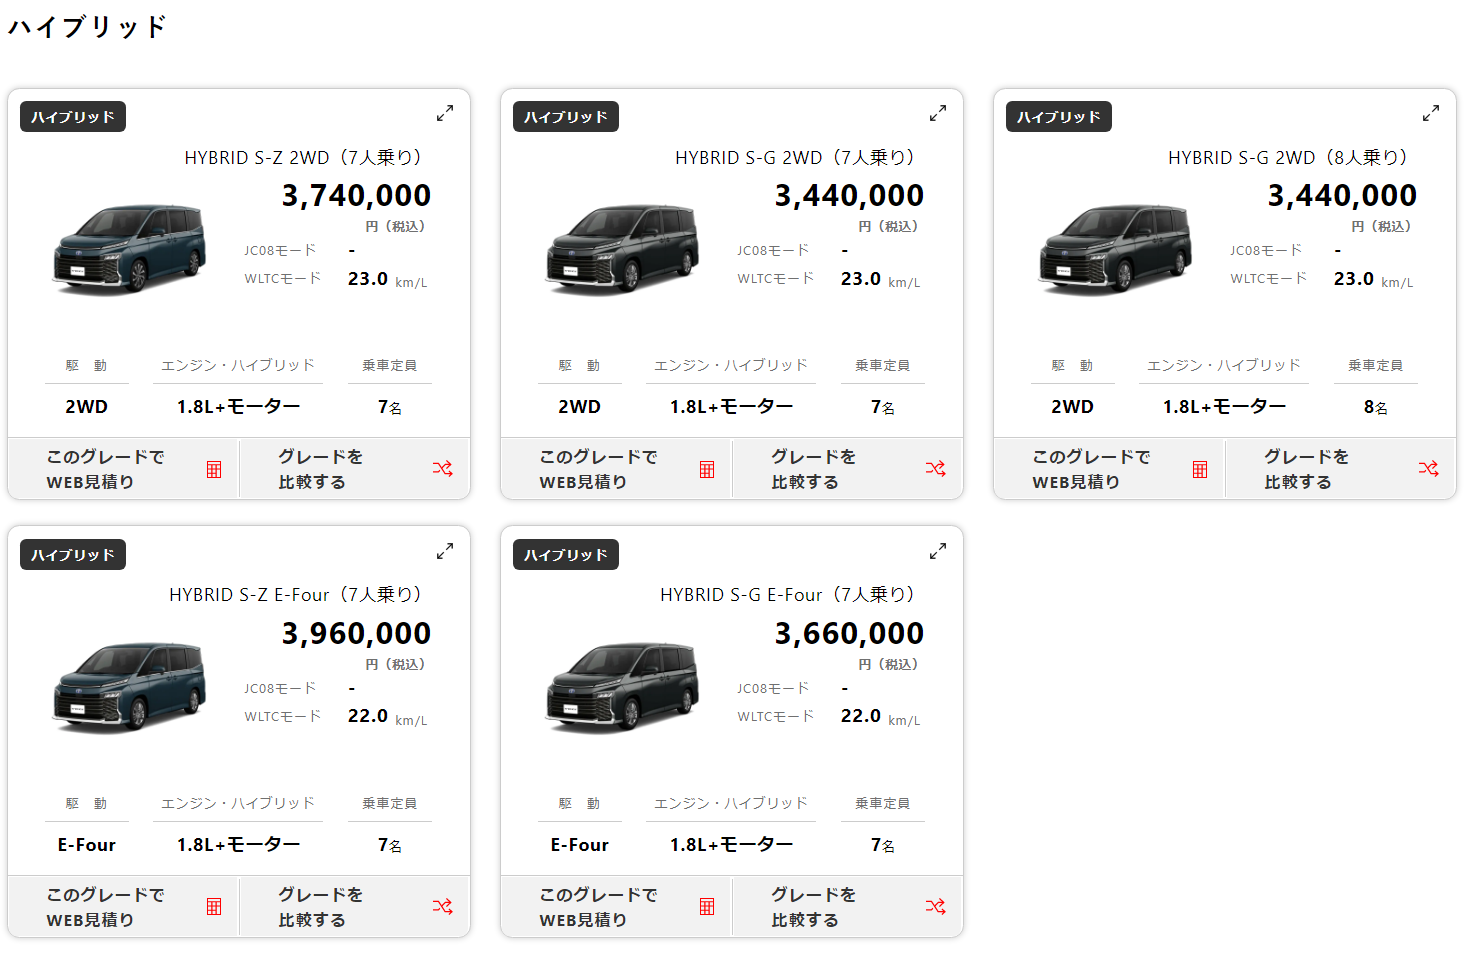
Task: Click the estimate grid icon on S-G E-Four card
Action: (x=707, y=906)
